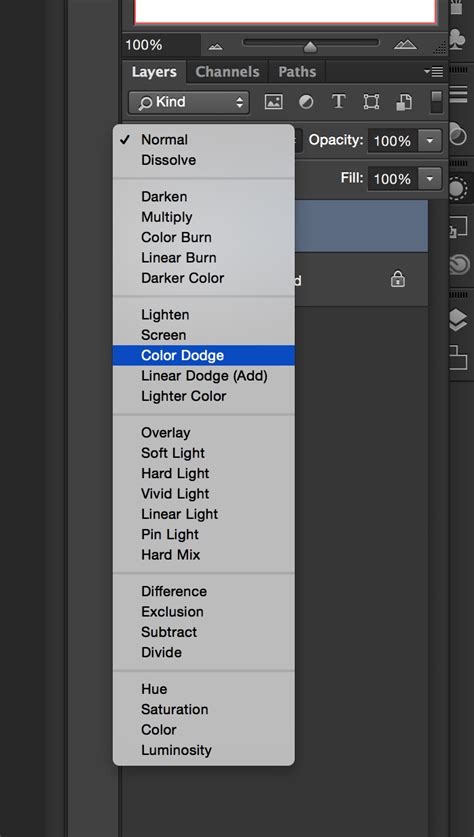Zoom out using the small mountains icon

point(215,46)
